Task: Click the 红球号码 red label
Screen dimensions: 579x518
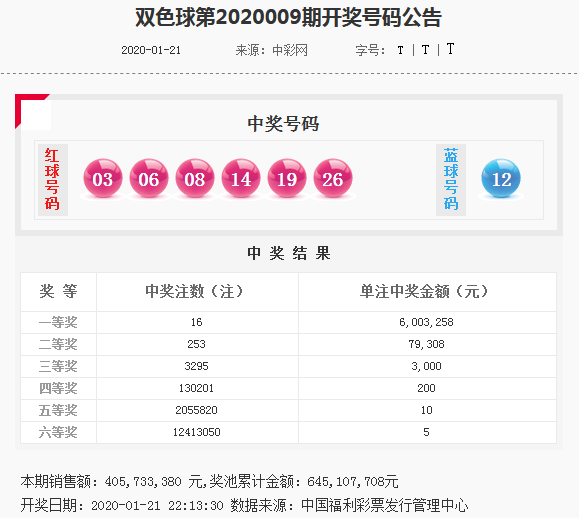Action: tap(52, 180)
